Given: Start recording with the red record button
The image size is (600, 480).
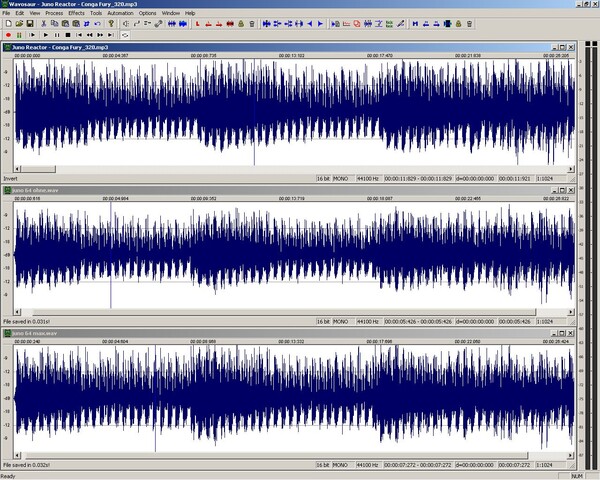Looking at the screenshot, I should click(x=8, y=35).
